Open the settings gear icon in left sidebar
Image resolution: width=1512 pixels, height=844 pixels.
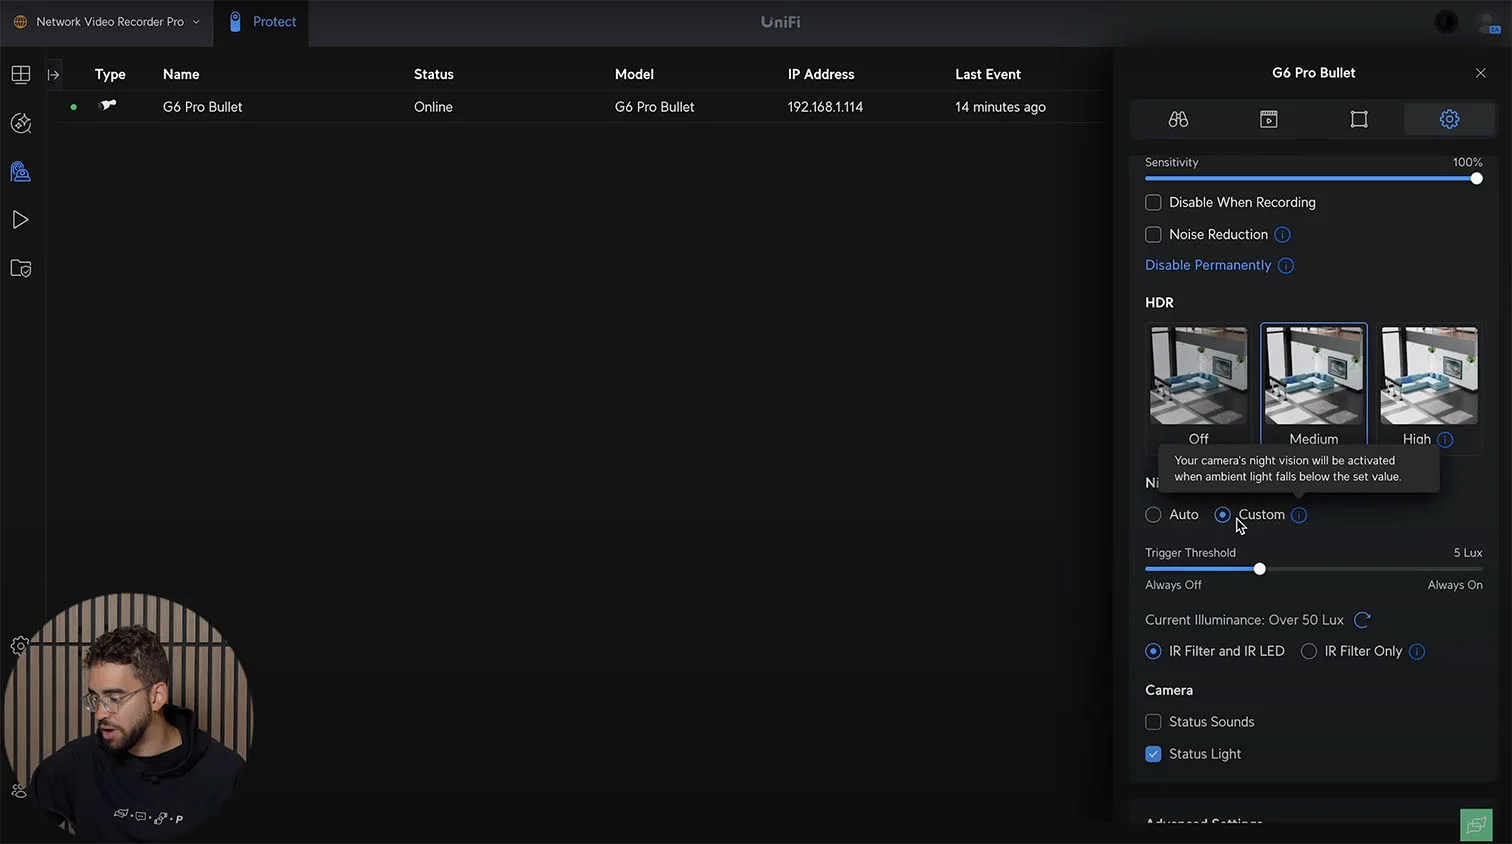(x=18, y=646)
